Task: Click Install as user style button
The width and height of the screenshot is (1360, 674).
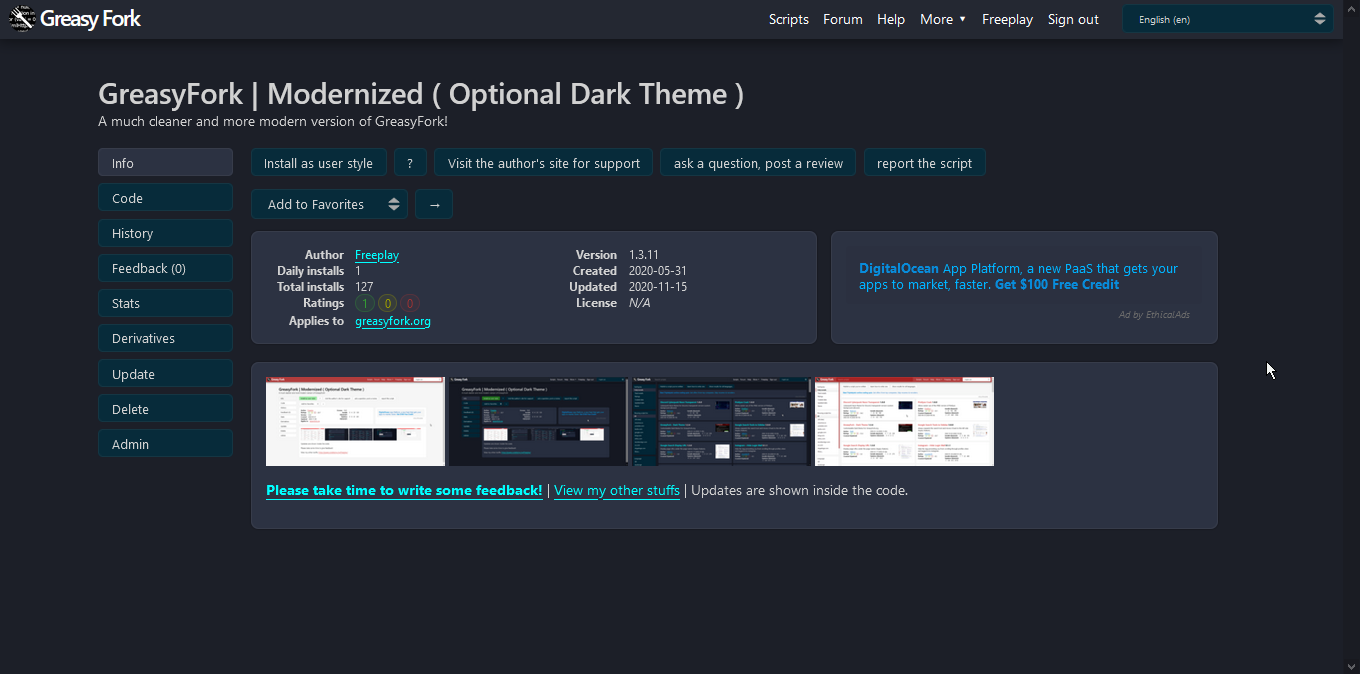Action: (x=318, y=163)
